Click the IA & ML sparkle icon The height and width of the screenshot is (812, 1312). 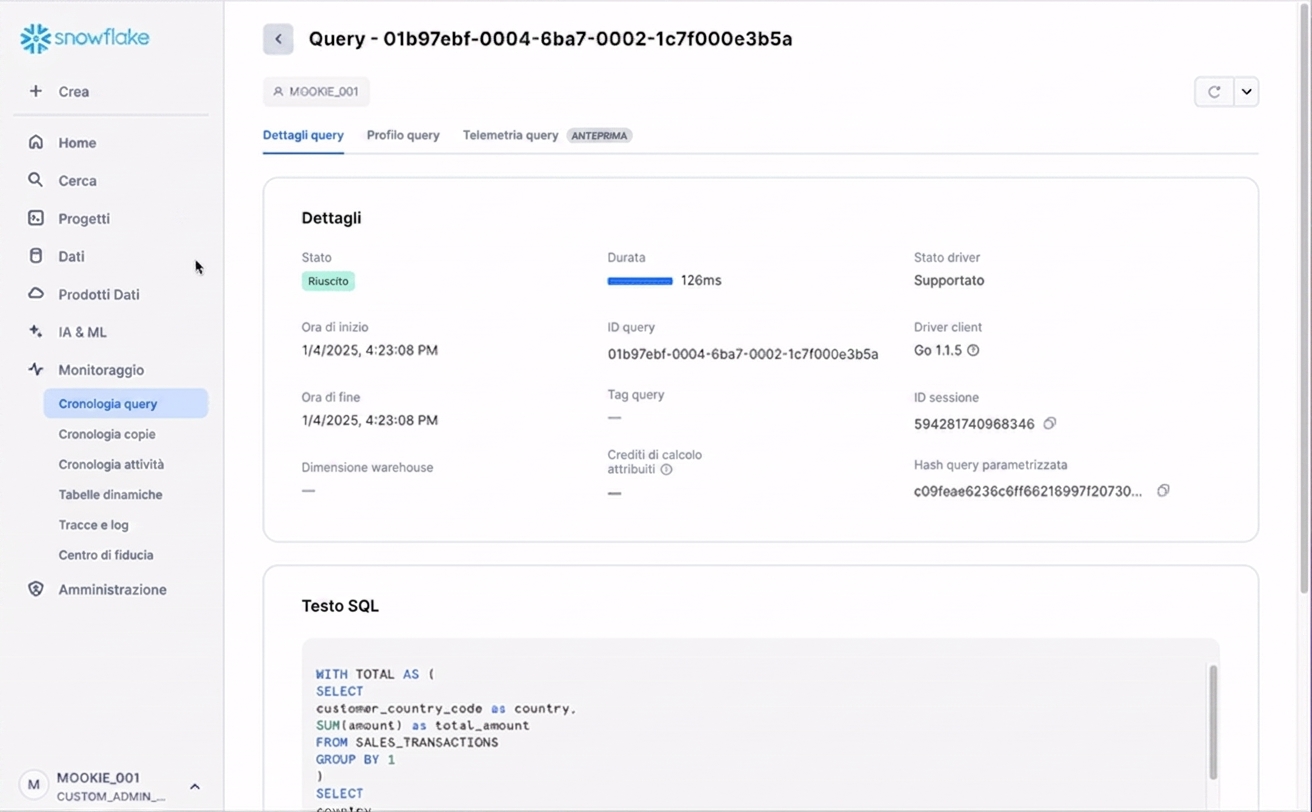click(36, 331)
